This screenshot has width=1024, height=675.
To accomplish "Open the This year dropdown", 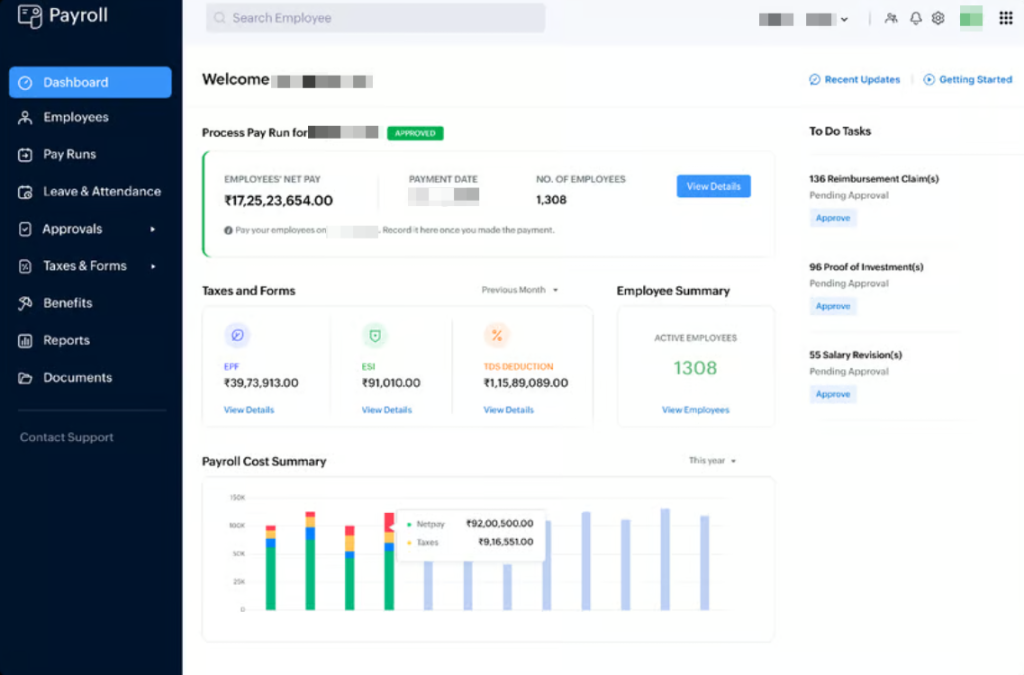I will (x=712, y=461).
